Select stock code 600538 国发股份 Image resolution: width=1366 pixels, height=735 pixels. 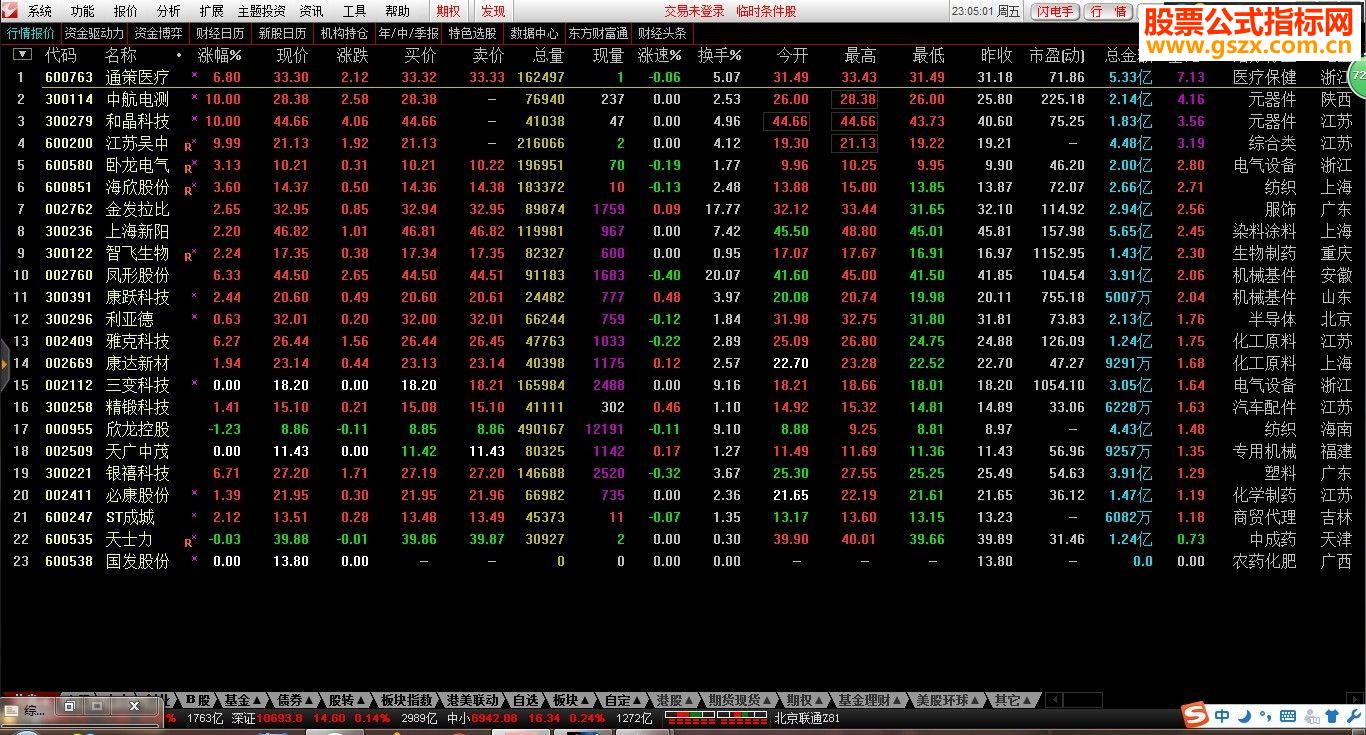pos(683,561)
